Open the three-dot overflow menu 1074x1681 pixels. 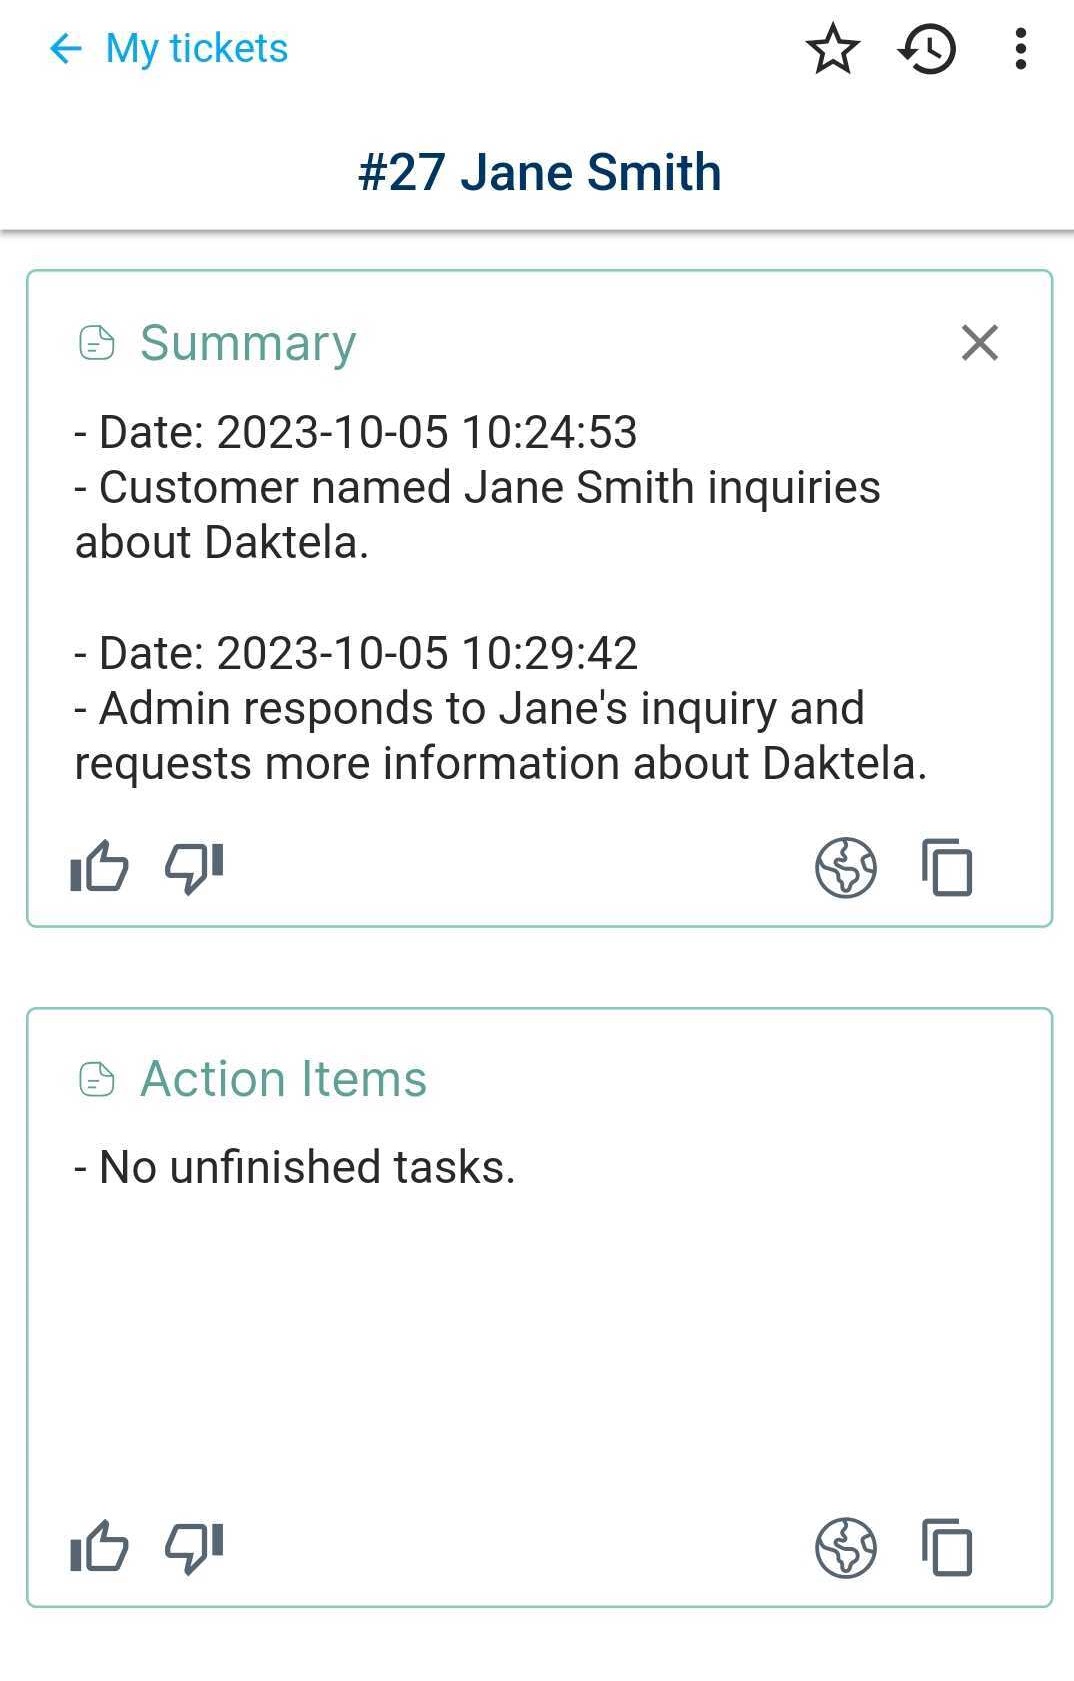[x=1019, y=49]
